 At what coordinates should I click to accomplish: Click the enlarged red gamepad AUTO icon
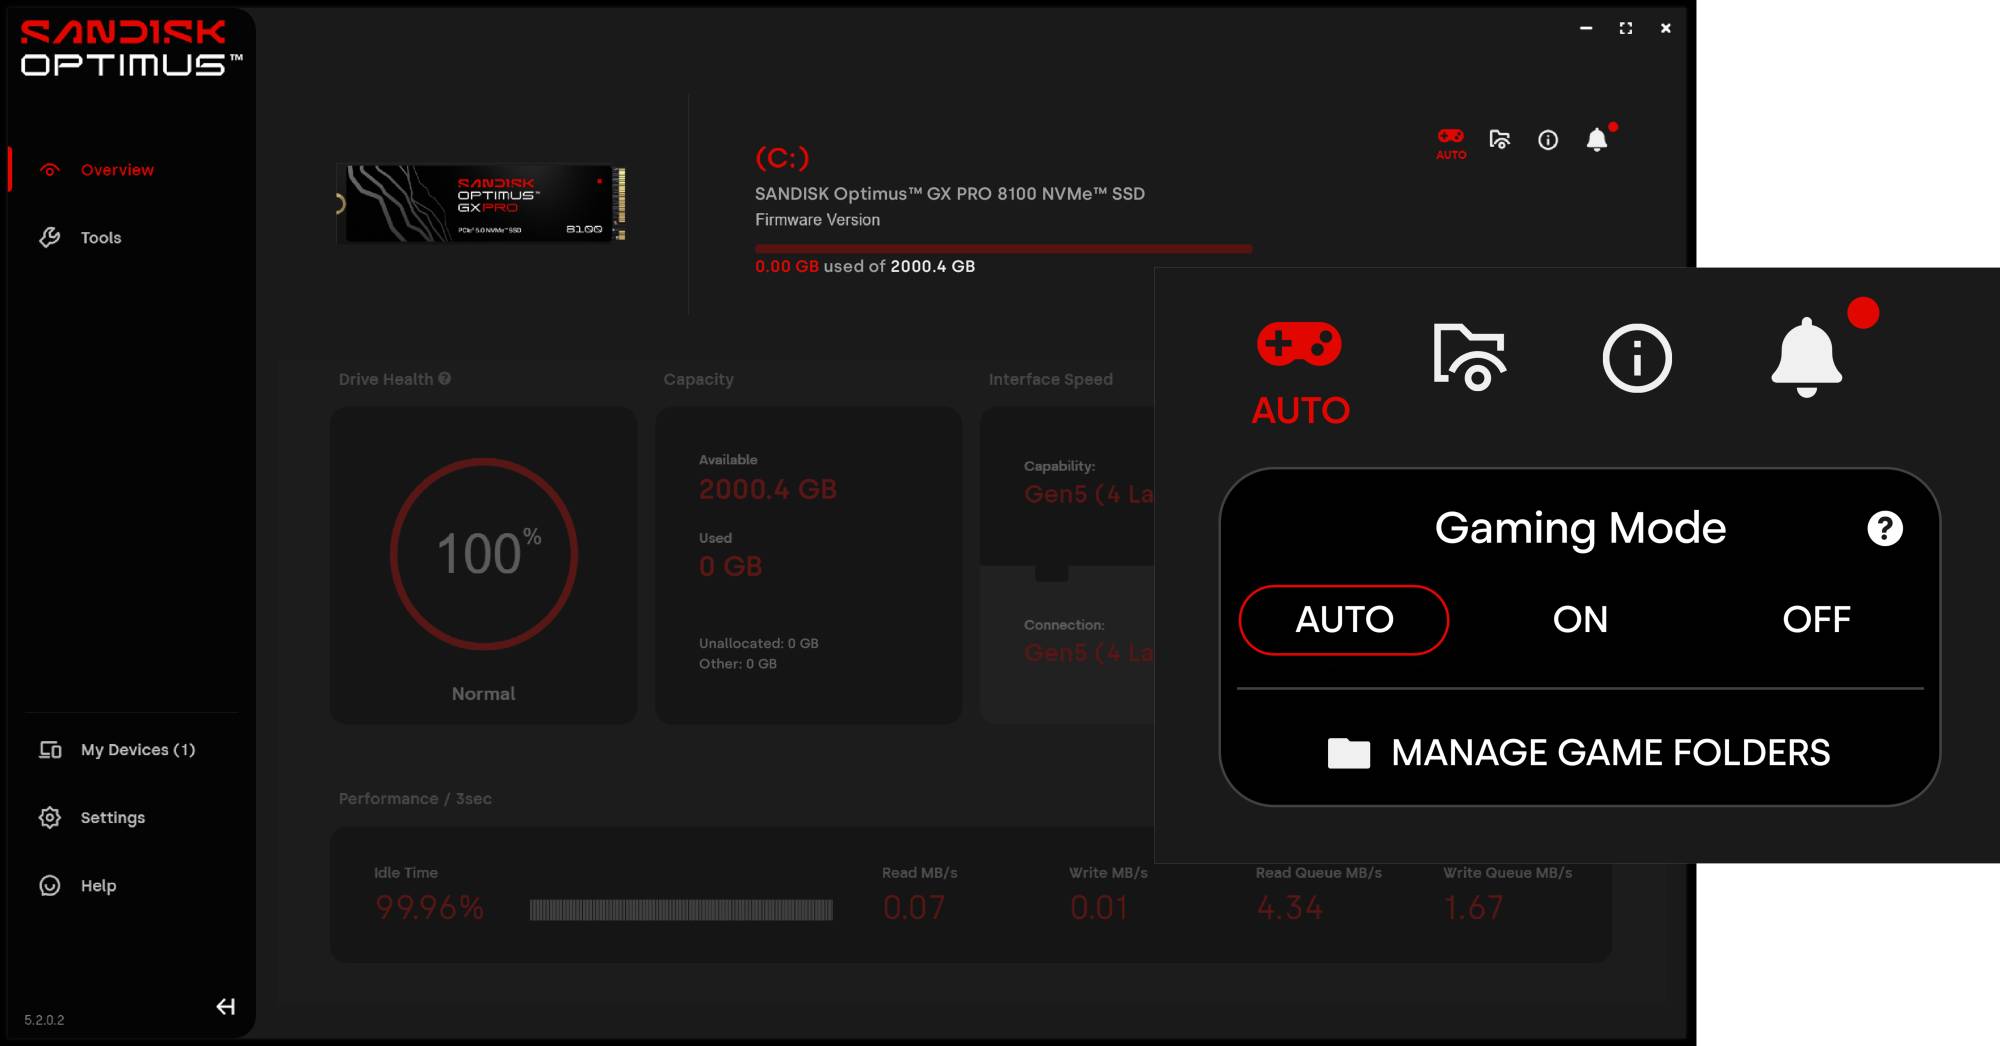[1300, 374]
